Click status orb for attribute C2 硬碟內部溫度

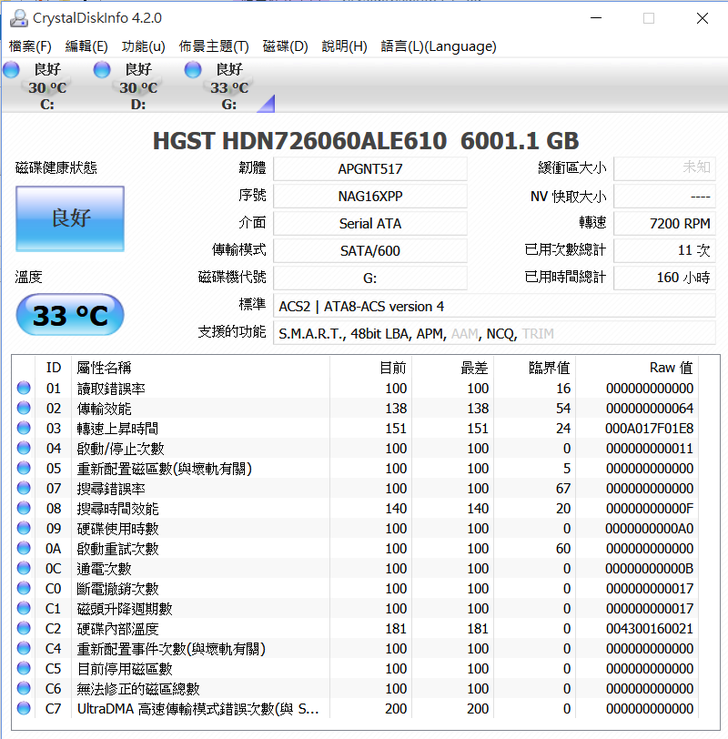click(24, 629)
